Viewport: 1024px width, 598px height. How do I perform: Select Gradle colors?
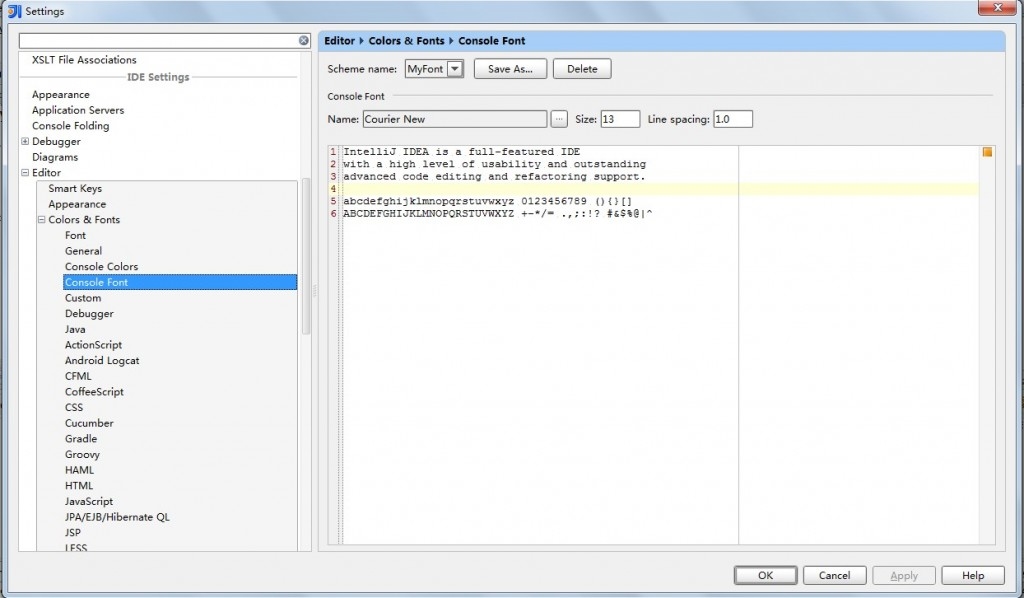click(81, 439)
